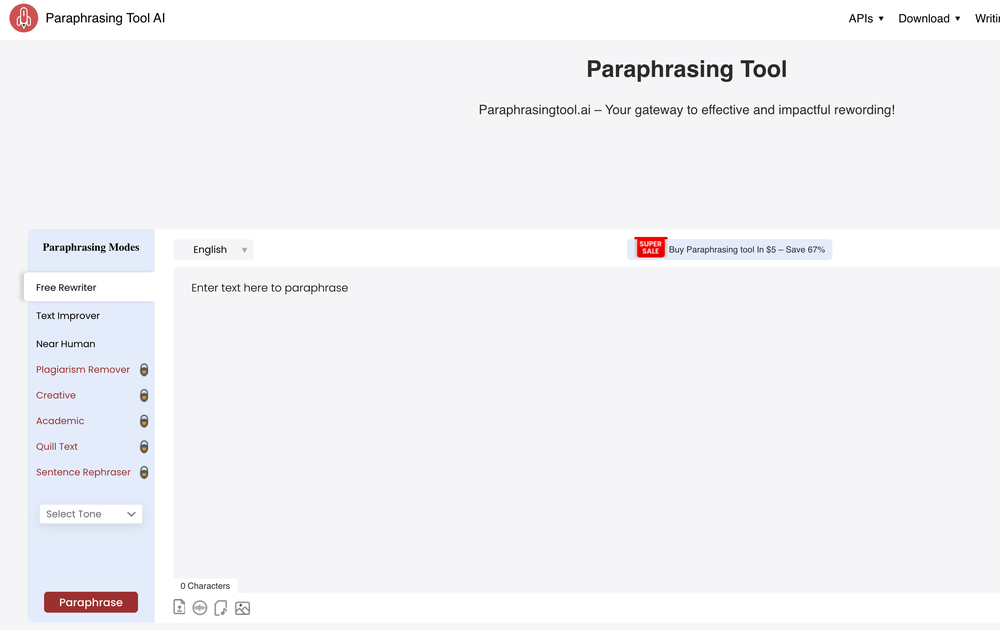This screenshot has width=1000, height=630.
Task: Click the Paraphrasing Modes heading
Action: point(91,247)
